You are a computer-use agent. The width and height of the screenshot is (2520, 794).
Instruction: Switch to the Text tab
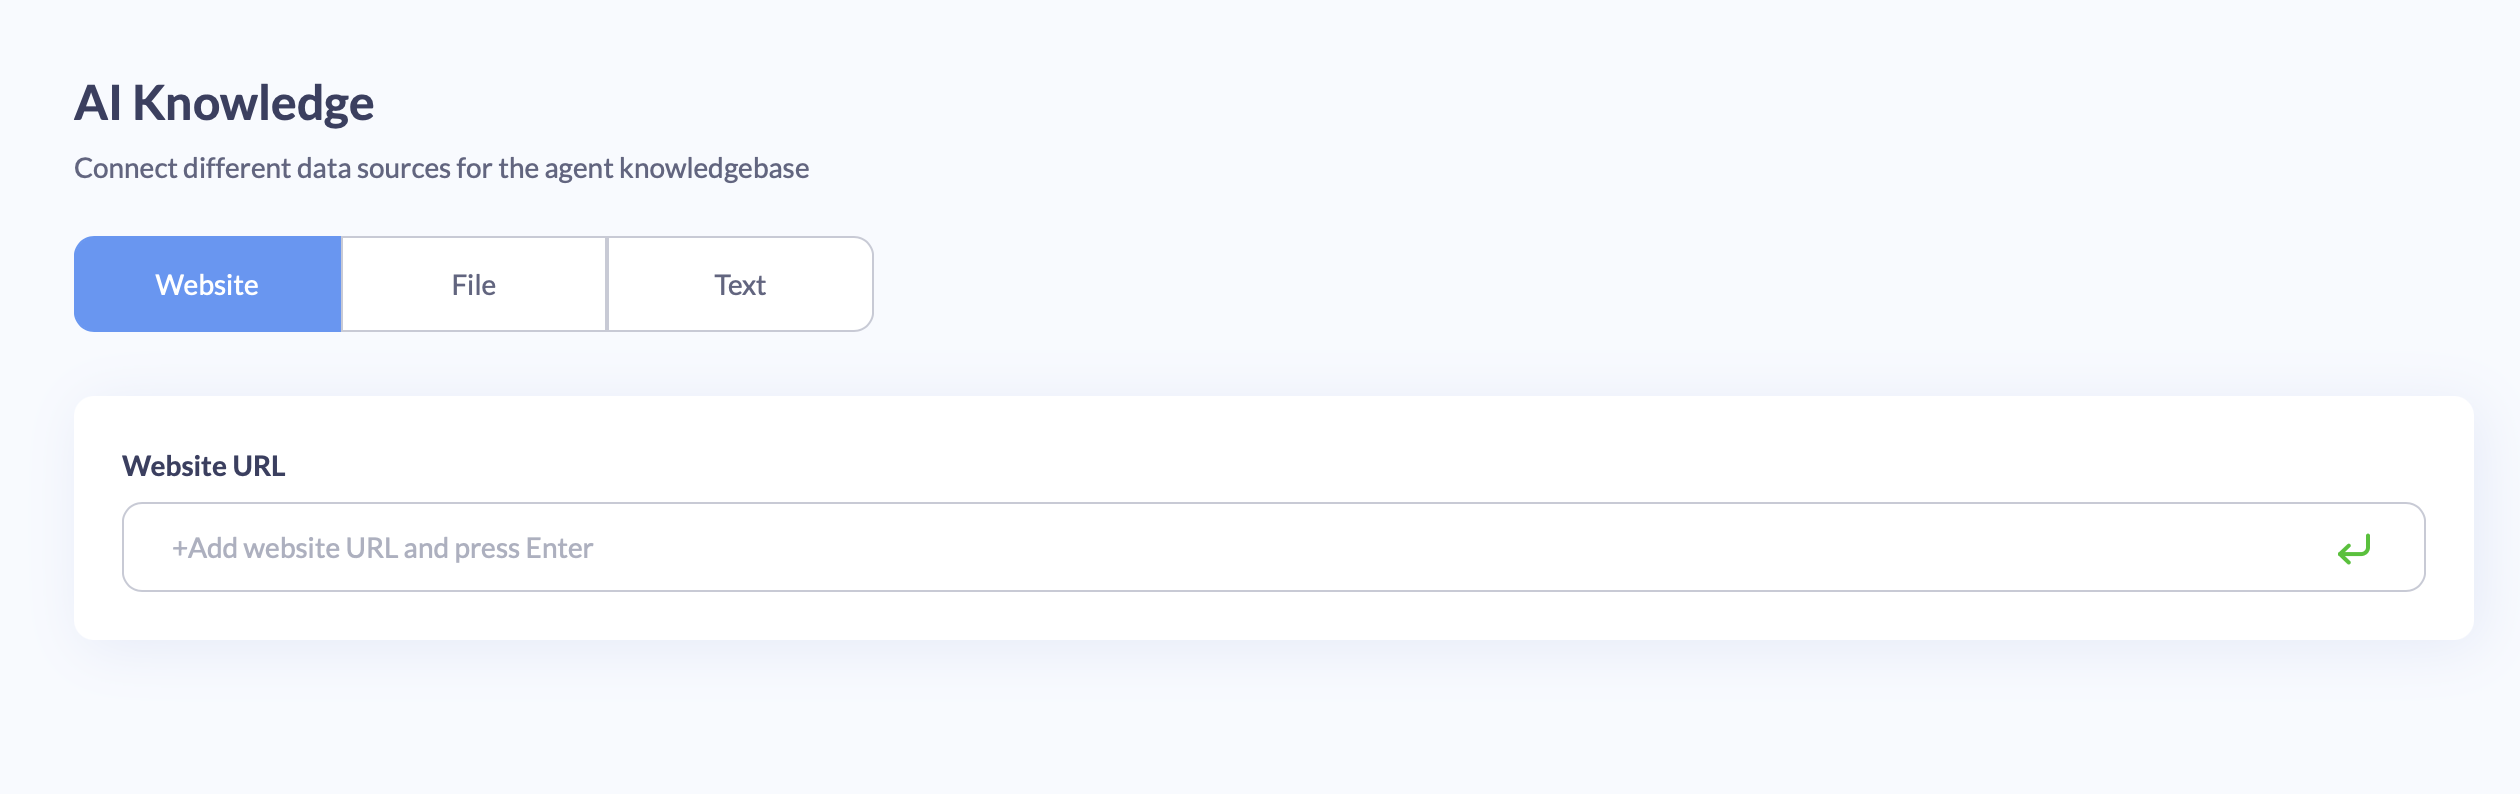(x=740, y=284)
